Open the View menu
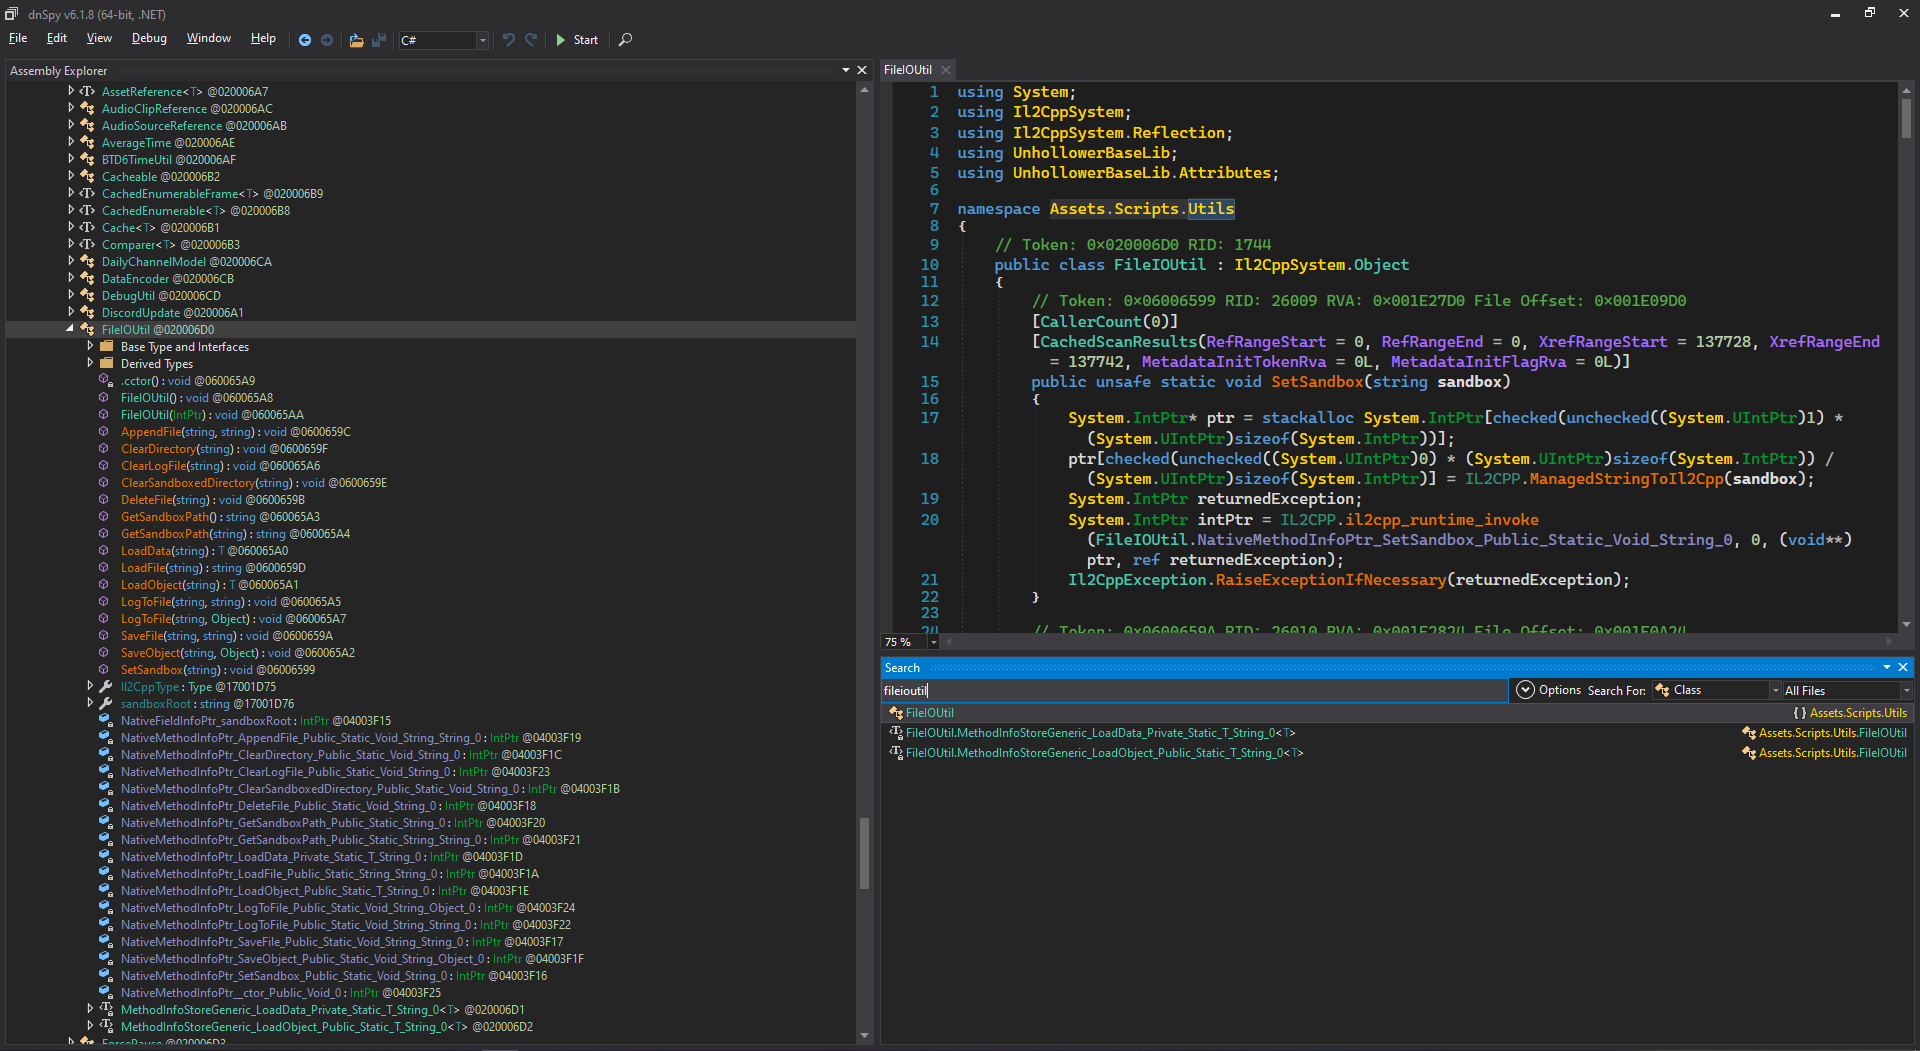This screenshot has width=1920, height=1051. click(99, 38)
